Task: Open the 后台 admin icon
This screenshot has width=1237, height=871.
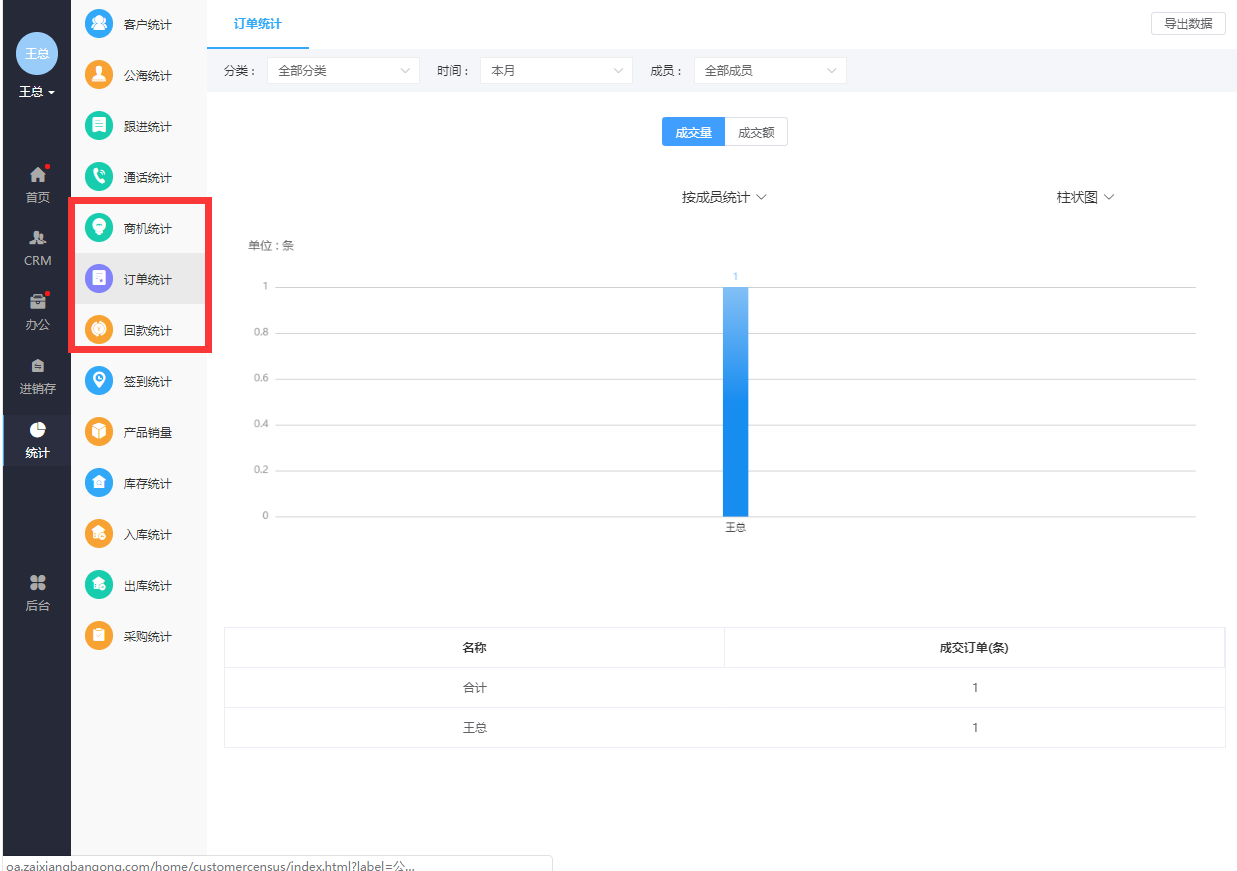Action: 38,582
